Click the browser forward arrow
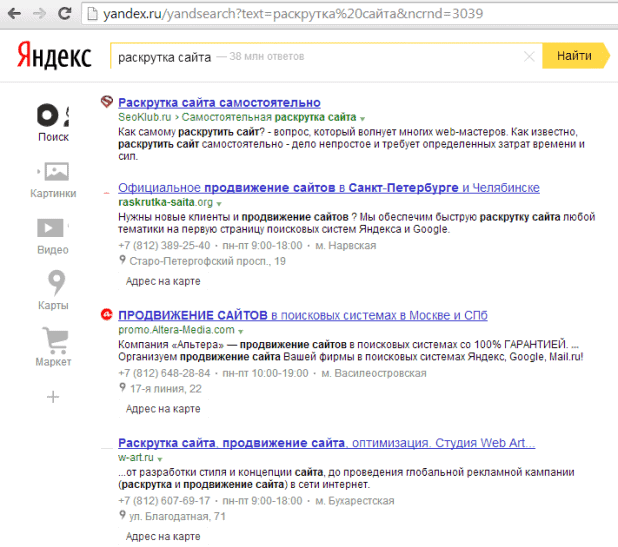 (x=39, y=14)
